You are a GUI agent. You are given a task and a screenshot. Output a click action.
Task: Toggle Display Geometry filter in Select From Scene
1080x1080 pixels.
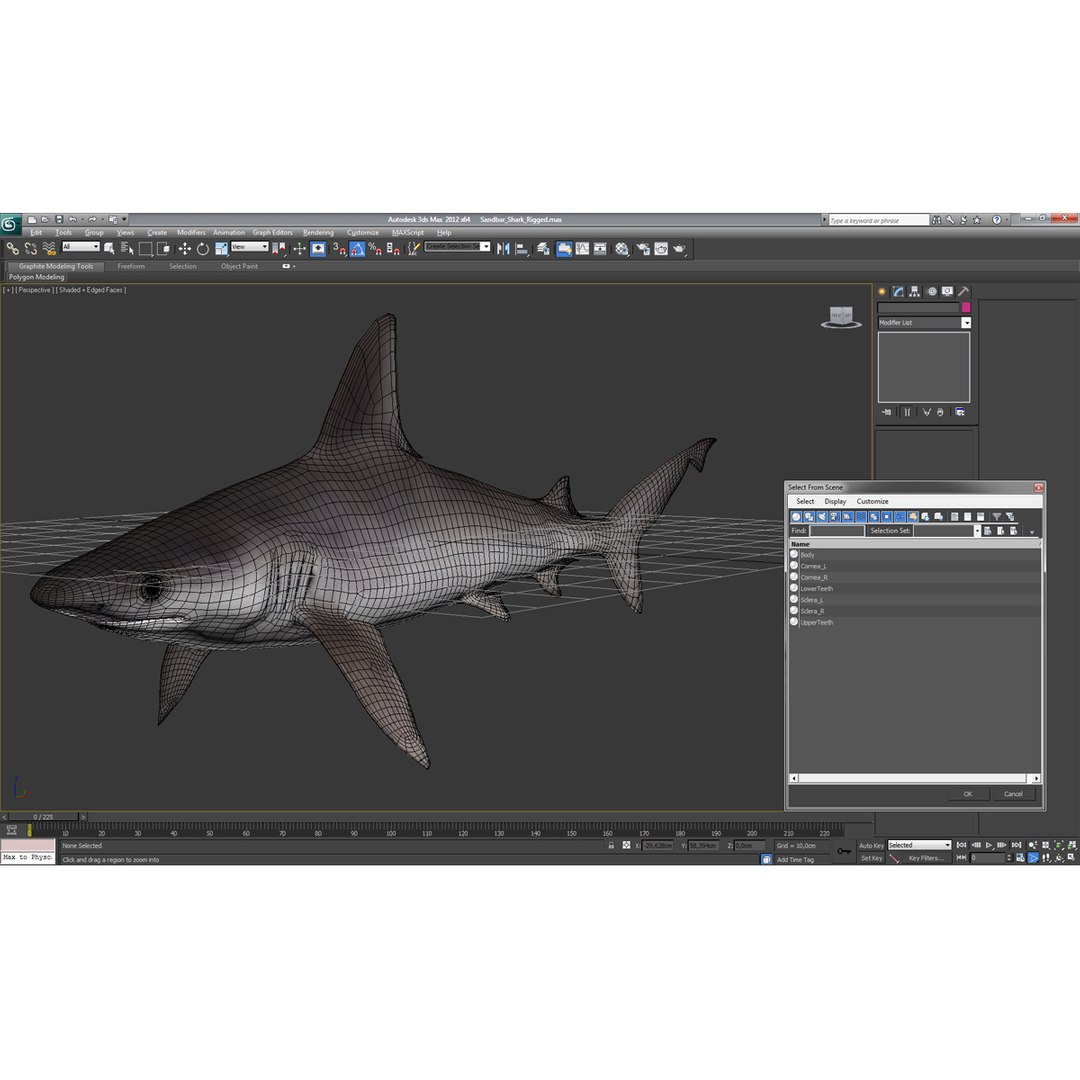tap(796, 517)
